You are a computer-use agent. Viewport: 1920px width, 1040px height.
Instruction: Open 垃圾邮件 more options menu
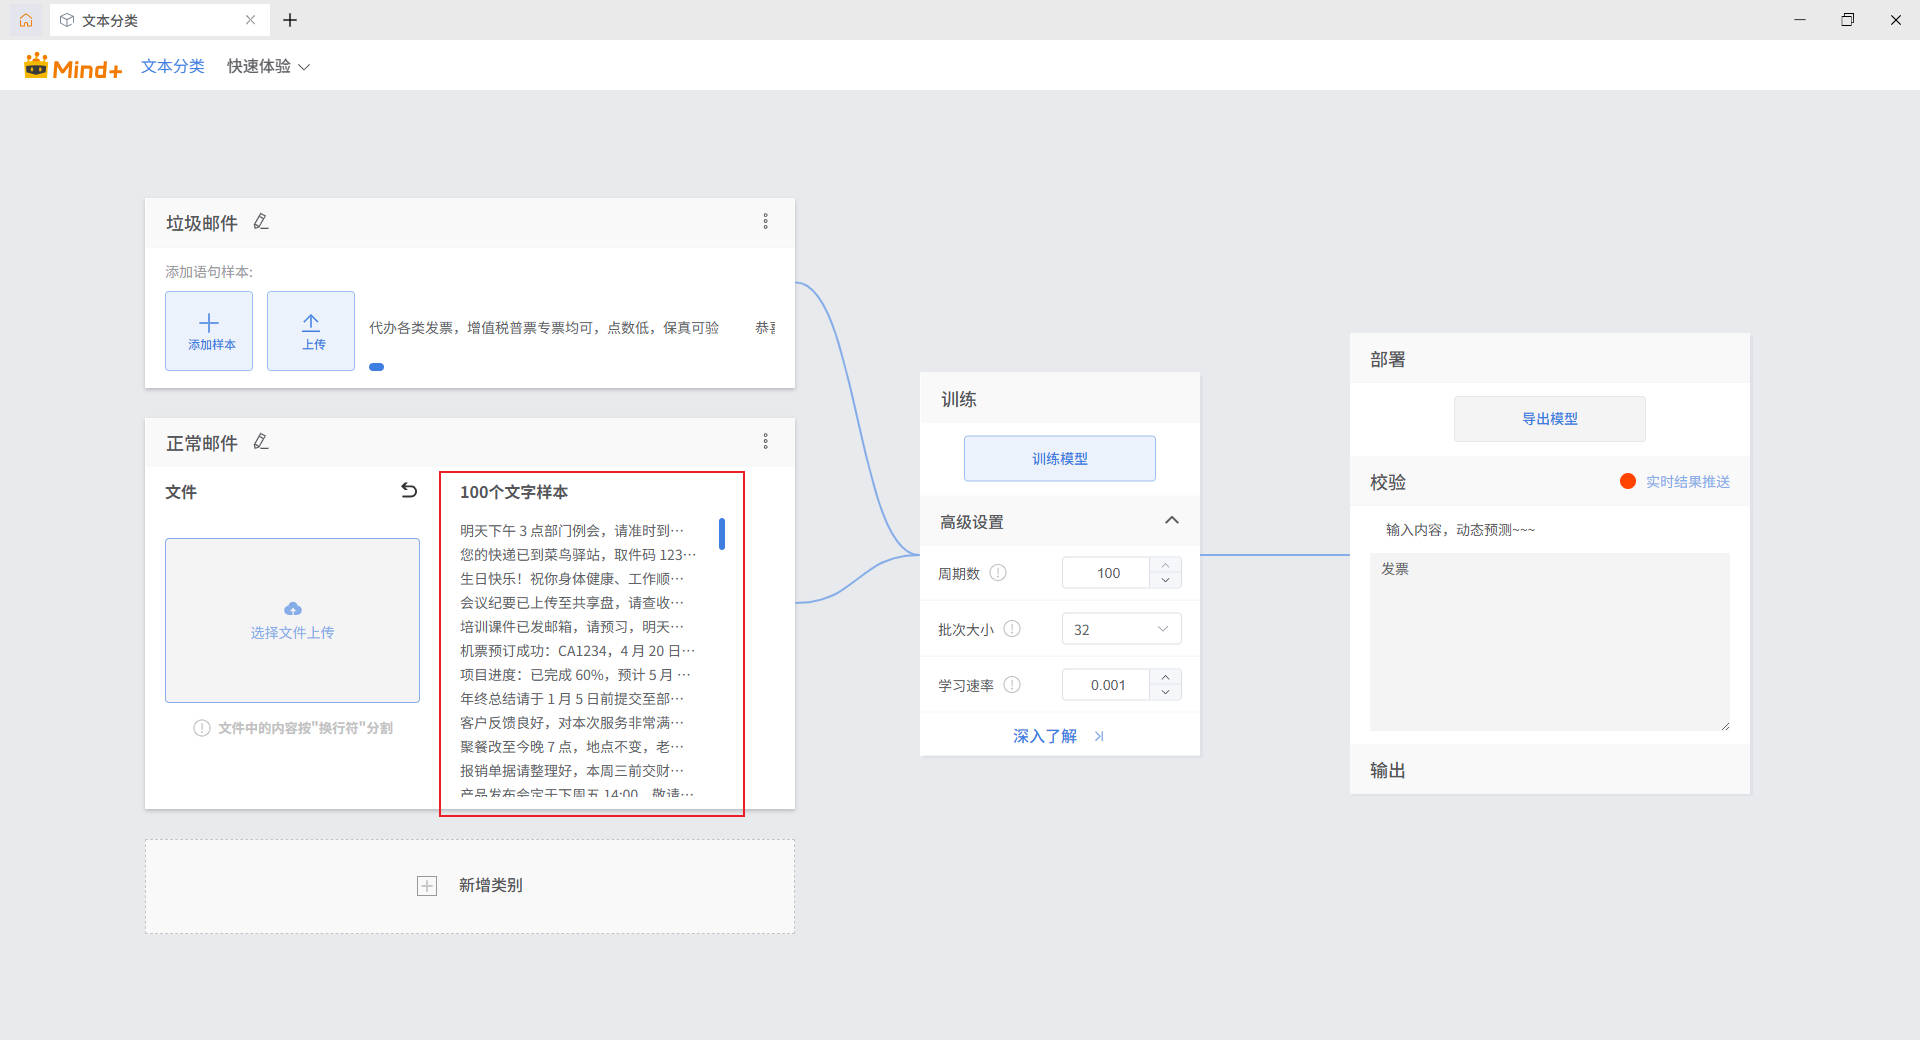pyautogui.click(x=766, y=222)
